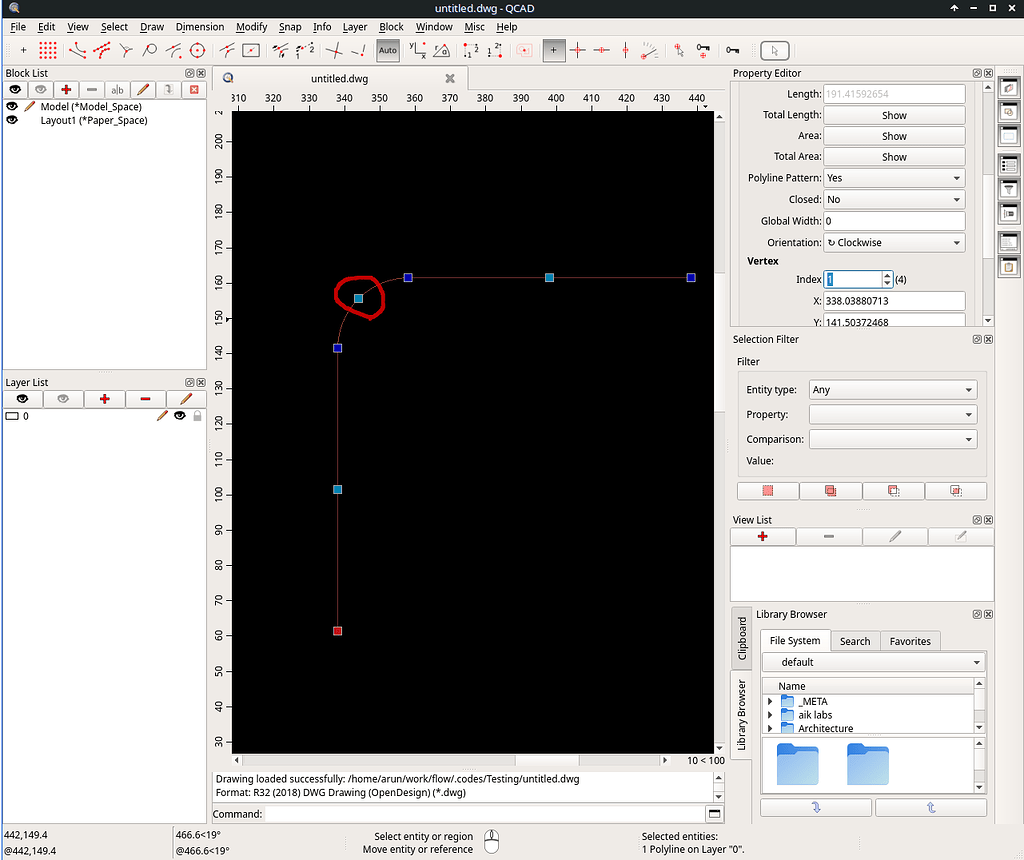Viewport: 1024px width, 860px height.
Task: Close the untitled.dwg document tab
Action: 450,78
